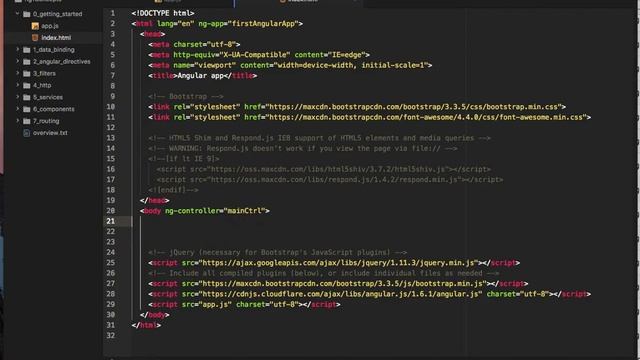Click the 5_services folder icon
Image resolution: width=640 pixels, height=360 pixels.
pos(27,97)
